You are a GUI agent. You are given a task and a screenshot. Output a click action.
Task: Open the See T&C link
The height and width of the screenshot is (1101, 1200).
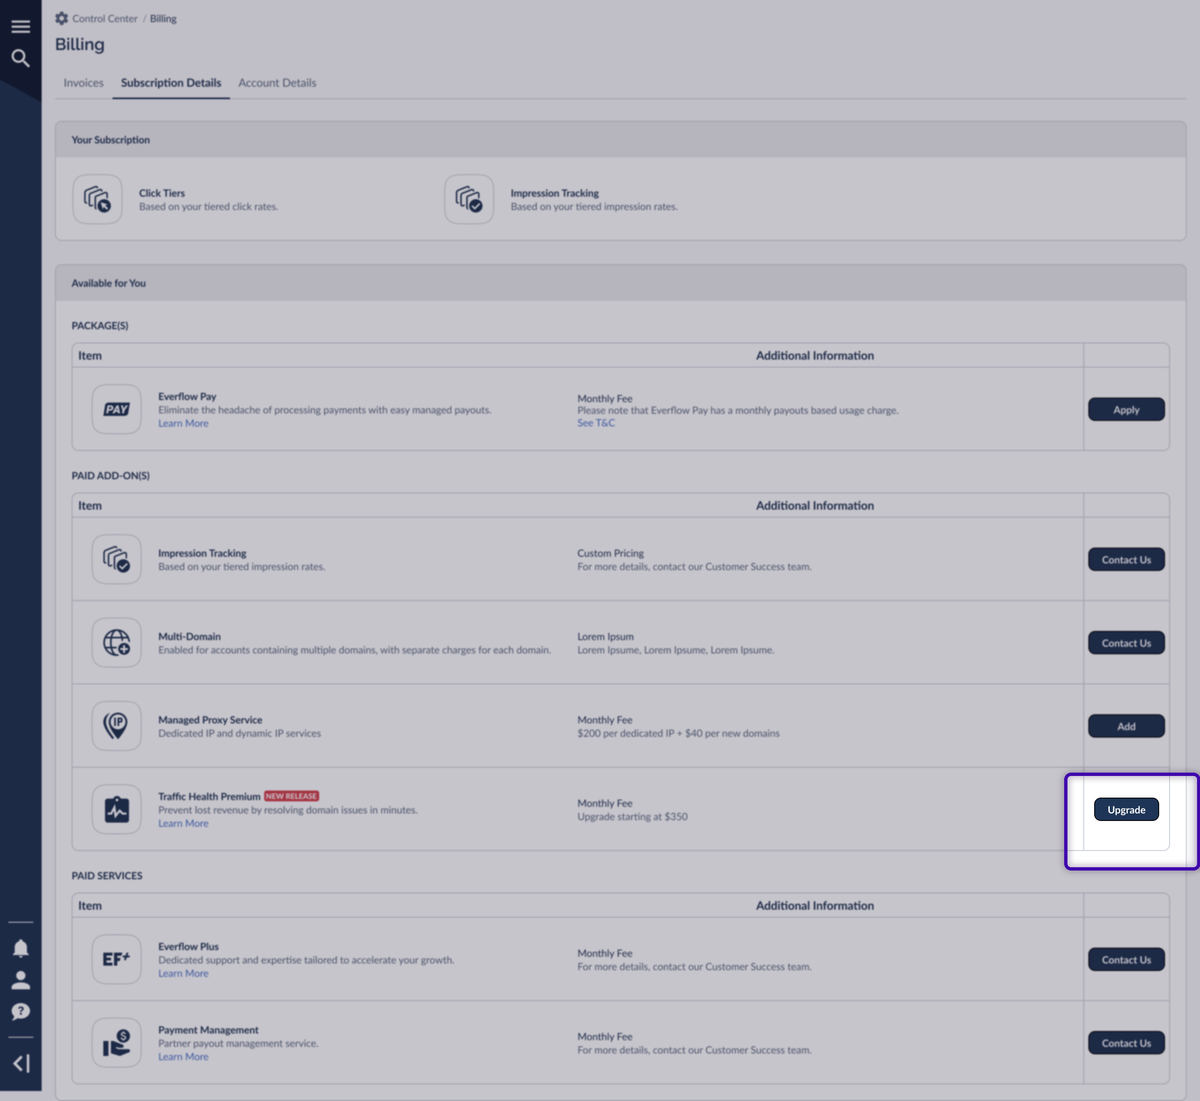596,423
